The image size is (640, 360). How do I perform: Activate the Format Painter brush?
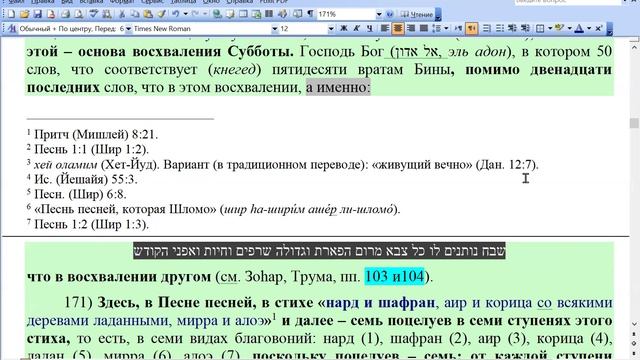(161, 14)
